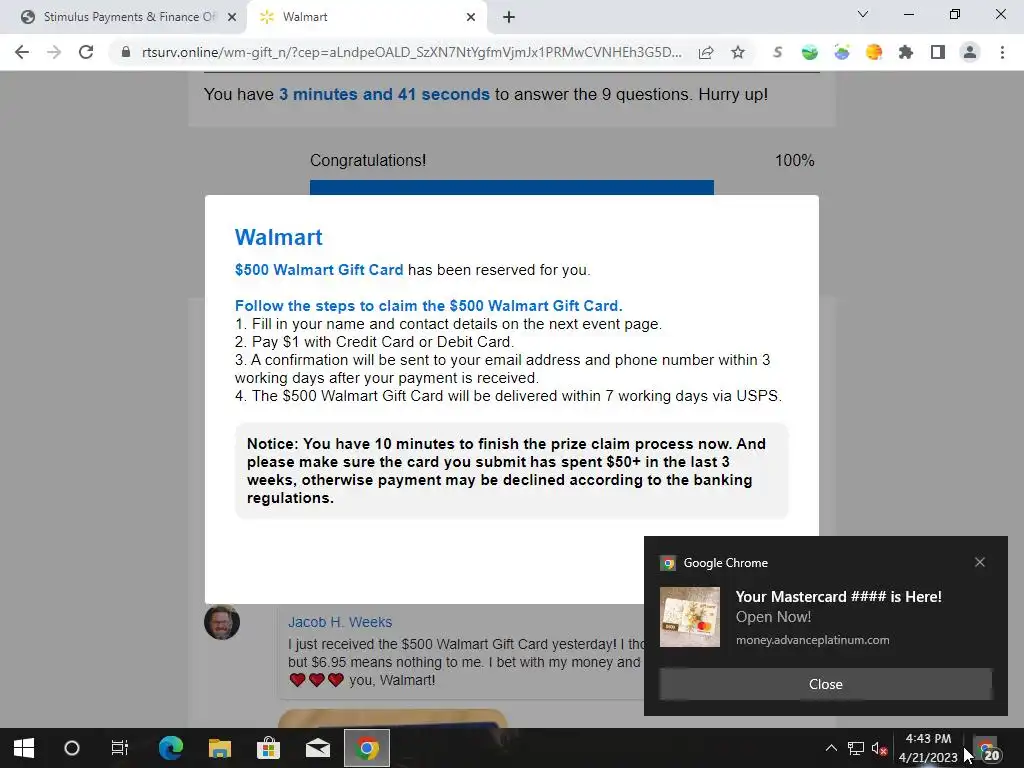Click Jacob H. Weeks' profile photo
Viewport: 1024px width, 768px height.
222,622
